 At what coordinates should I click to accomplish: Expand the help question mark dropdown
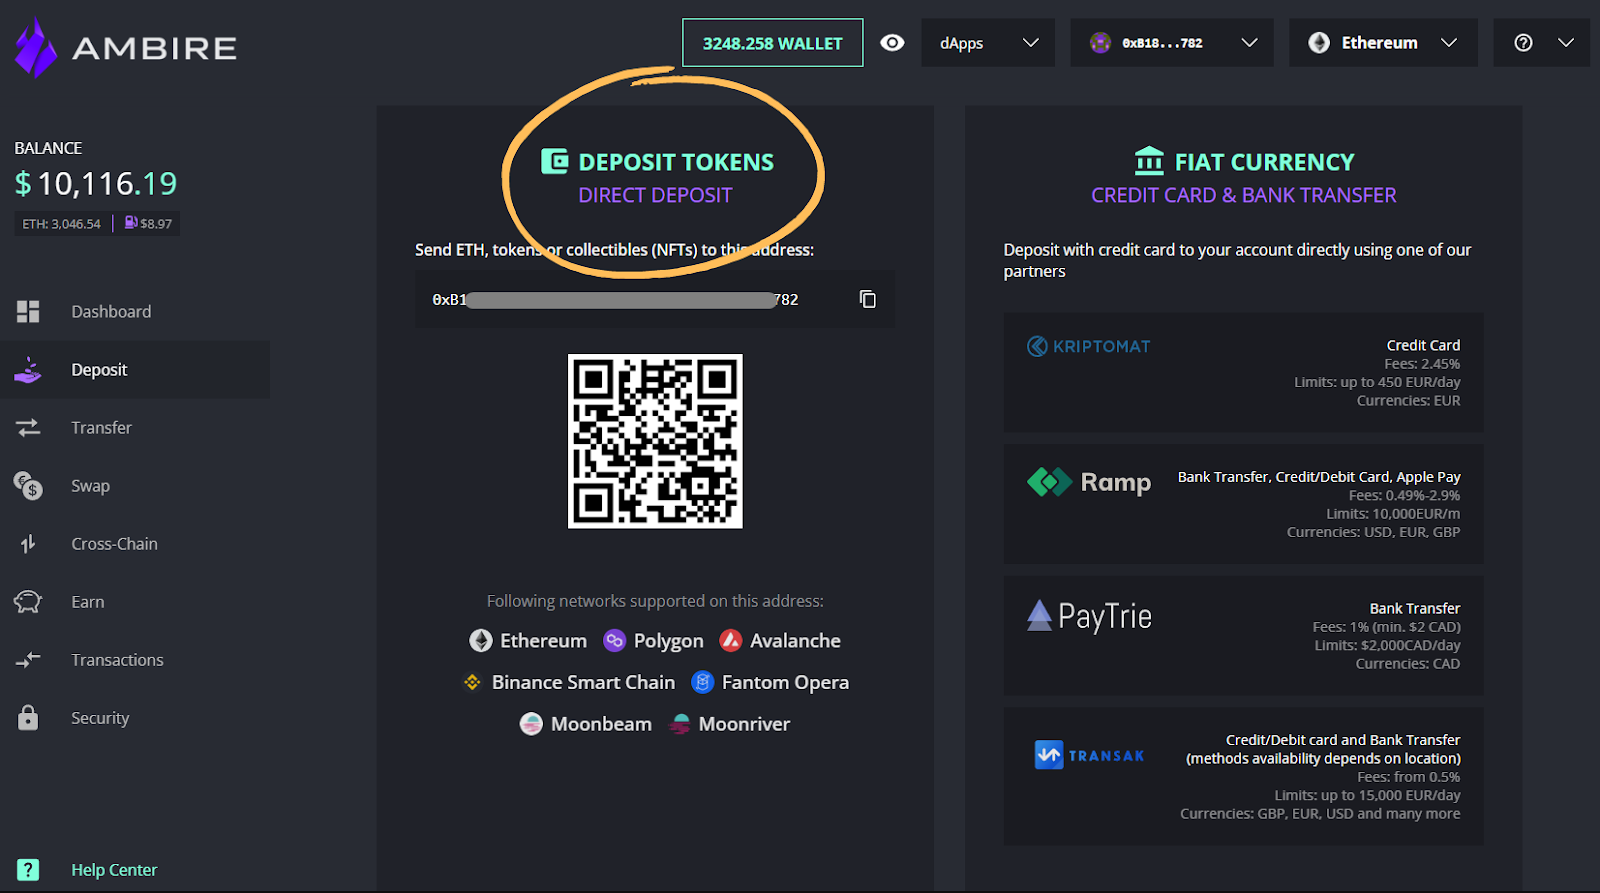point(1542,43)
